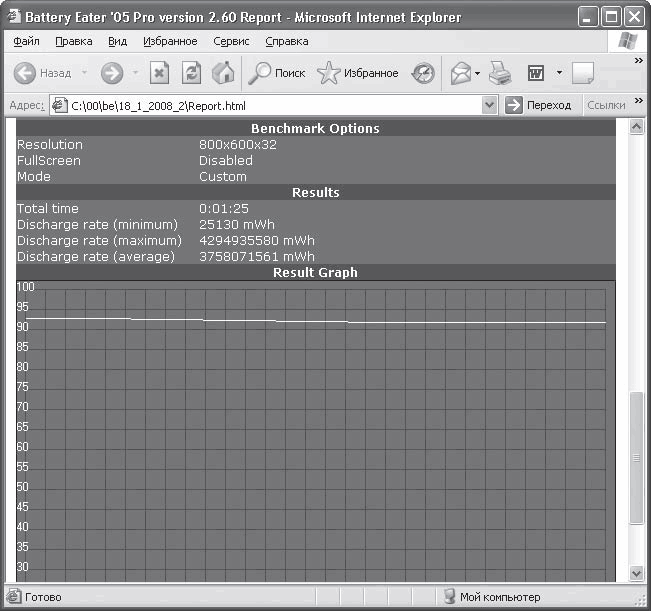Click the address field with Report.html path

pyautogui.click(x=267, y=105)
